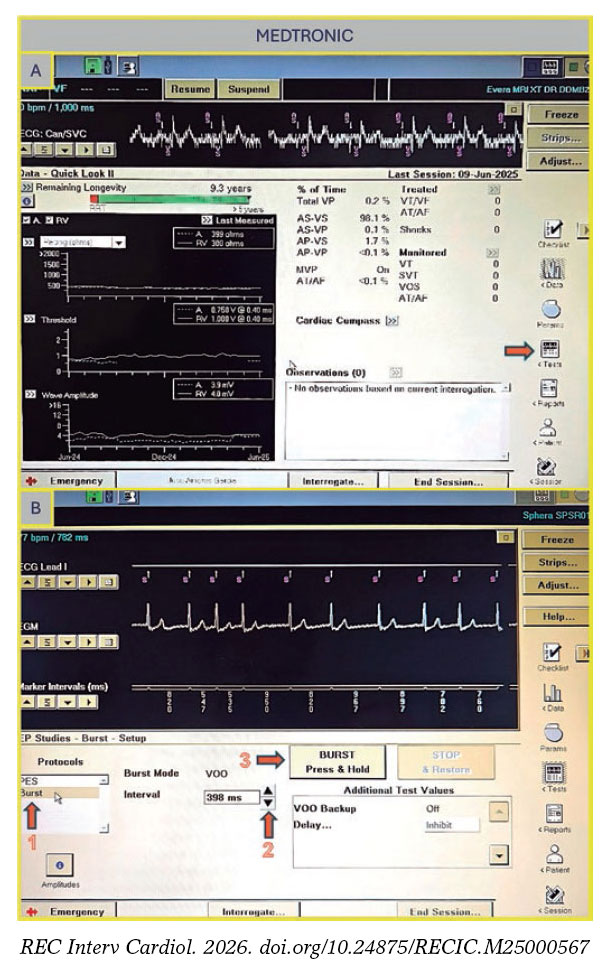This screenshot has height=968, width=610.
Task: Toggle the A lead trend checkbox
Action: point(28,220)
